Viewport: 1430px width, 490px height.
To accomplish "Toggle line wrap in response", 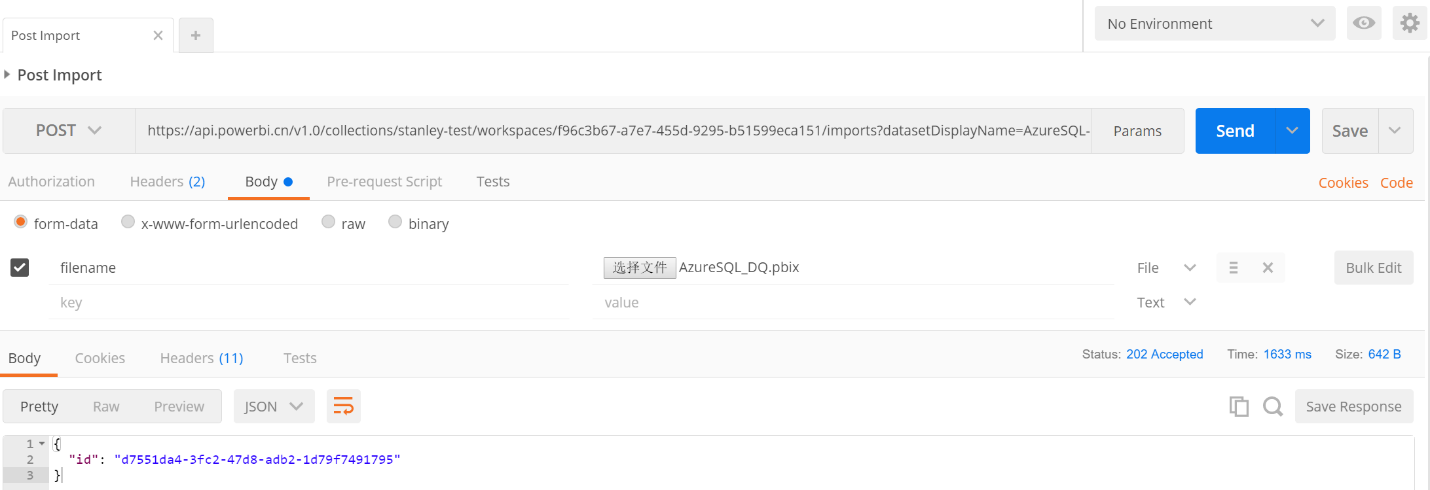I will point(343,406).
